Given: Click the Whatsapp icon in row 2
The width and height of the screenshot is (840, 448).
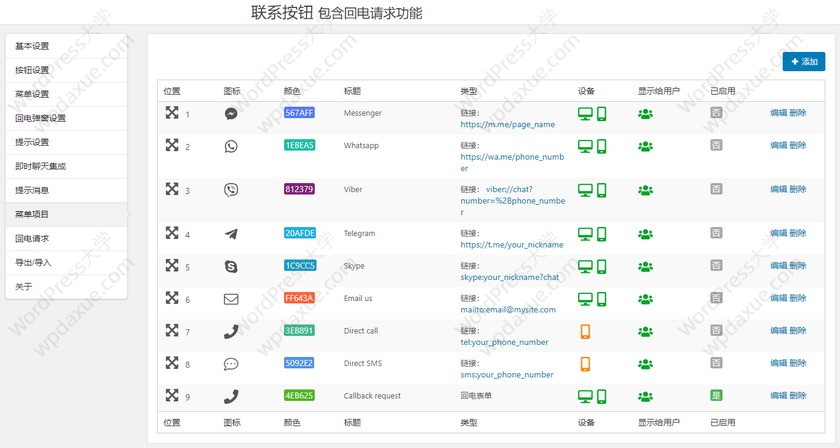Looking at the screenshot, I should pyautogui.click(x=231, y=146).
